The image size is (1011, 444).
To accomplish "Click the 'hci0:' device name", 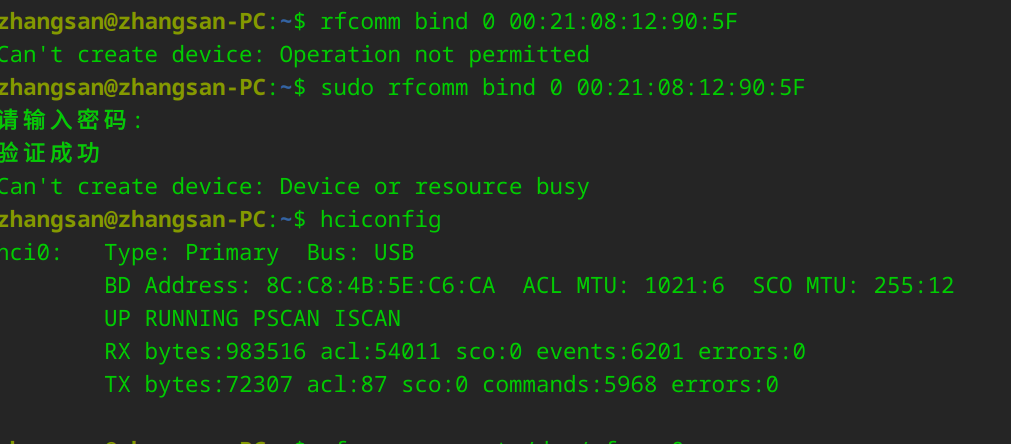I will (x=30, y=253).
